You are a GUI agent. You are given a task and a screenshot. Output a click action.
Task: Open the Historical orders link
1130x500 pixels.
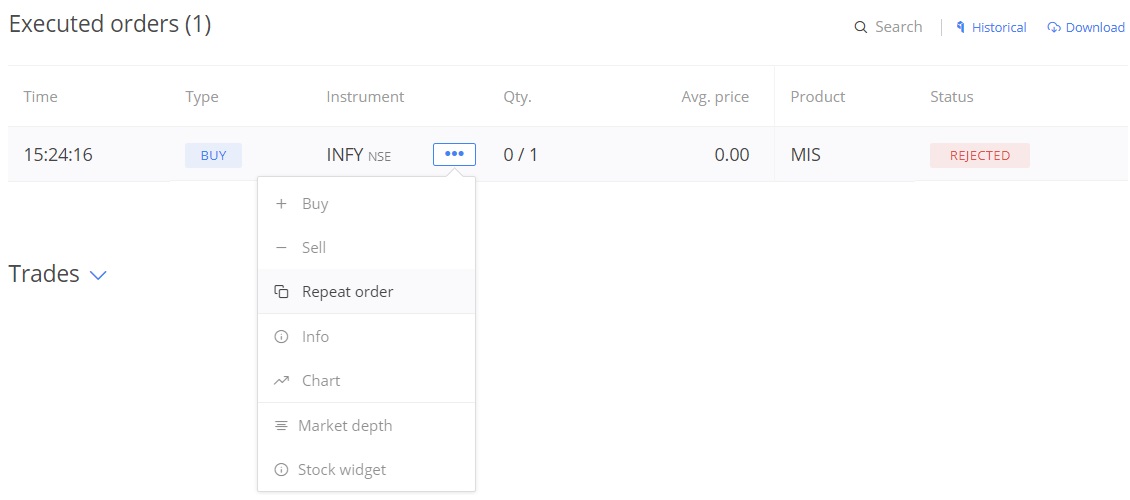point(991,27)
